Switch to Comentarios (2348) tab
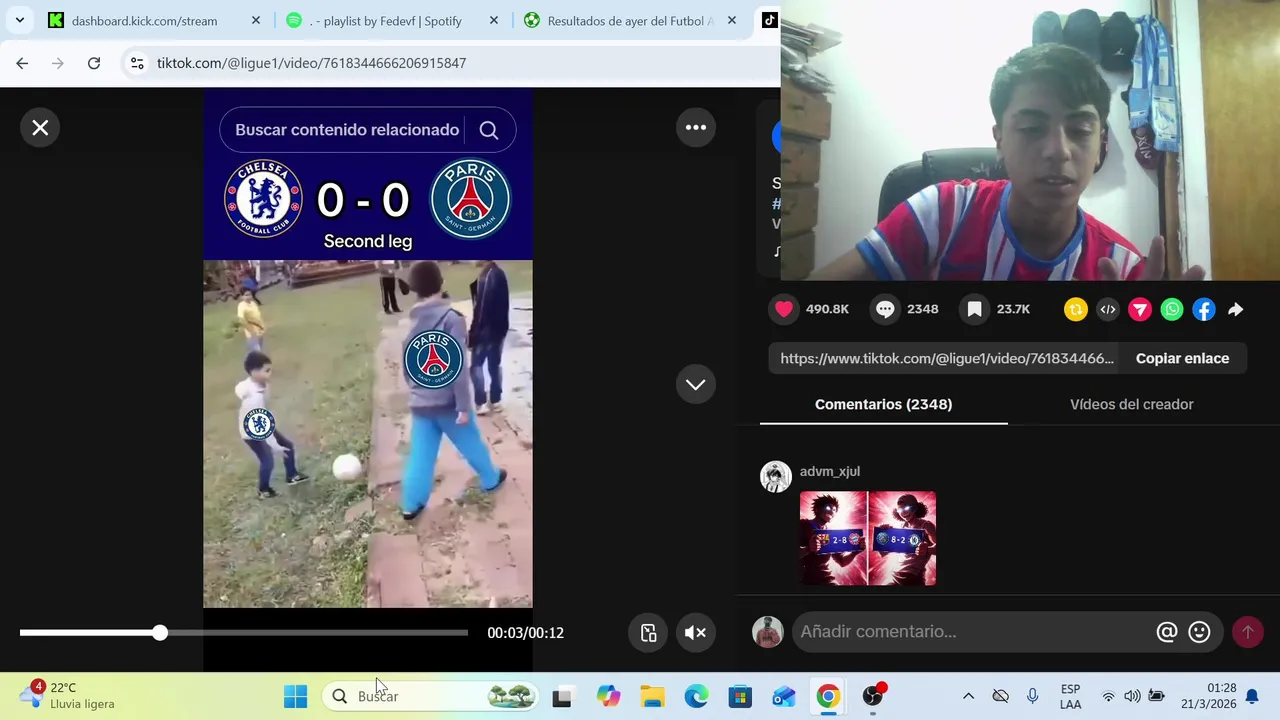1280x720 pixels. 883,404
